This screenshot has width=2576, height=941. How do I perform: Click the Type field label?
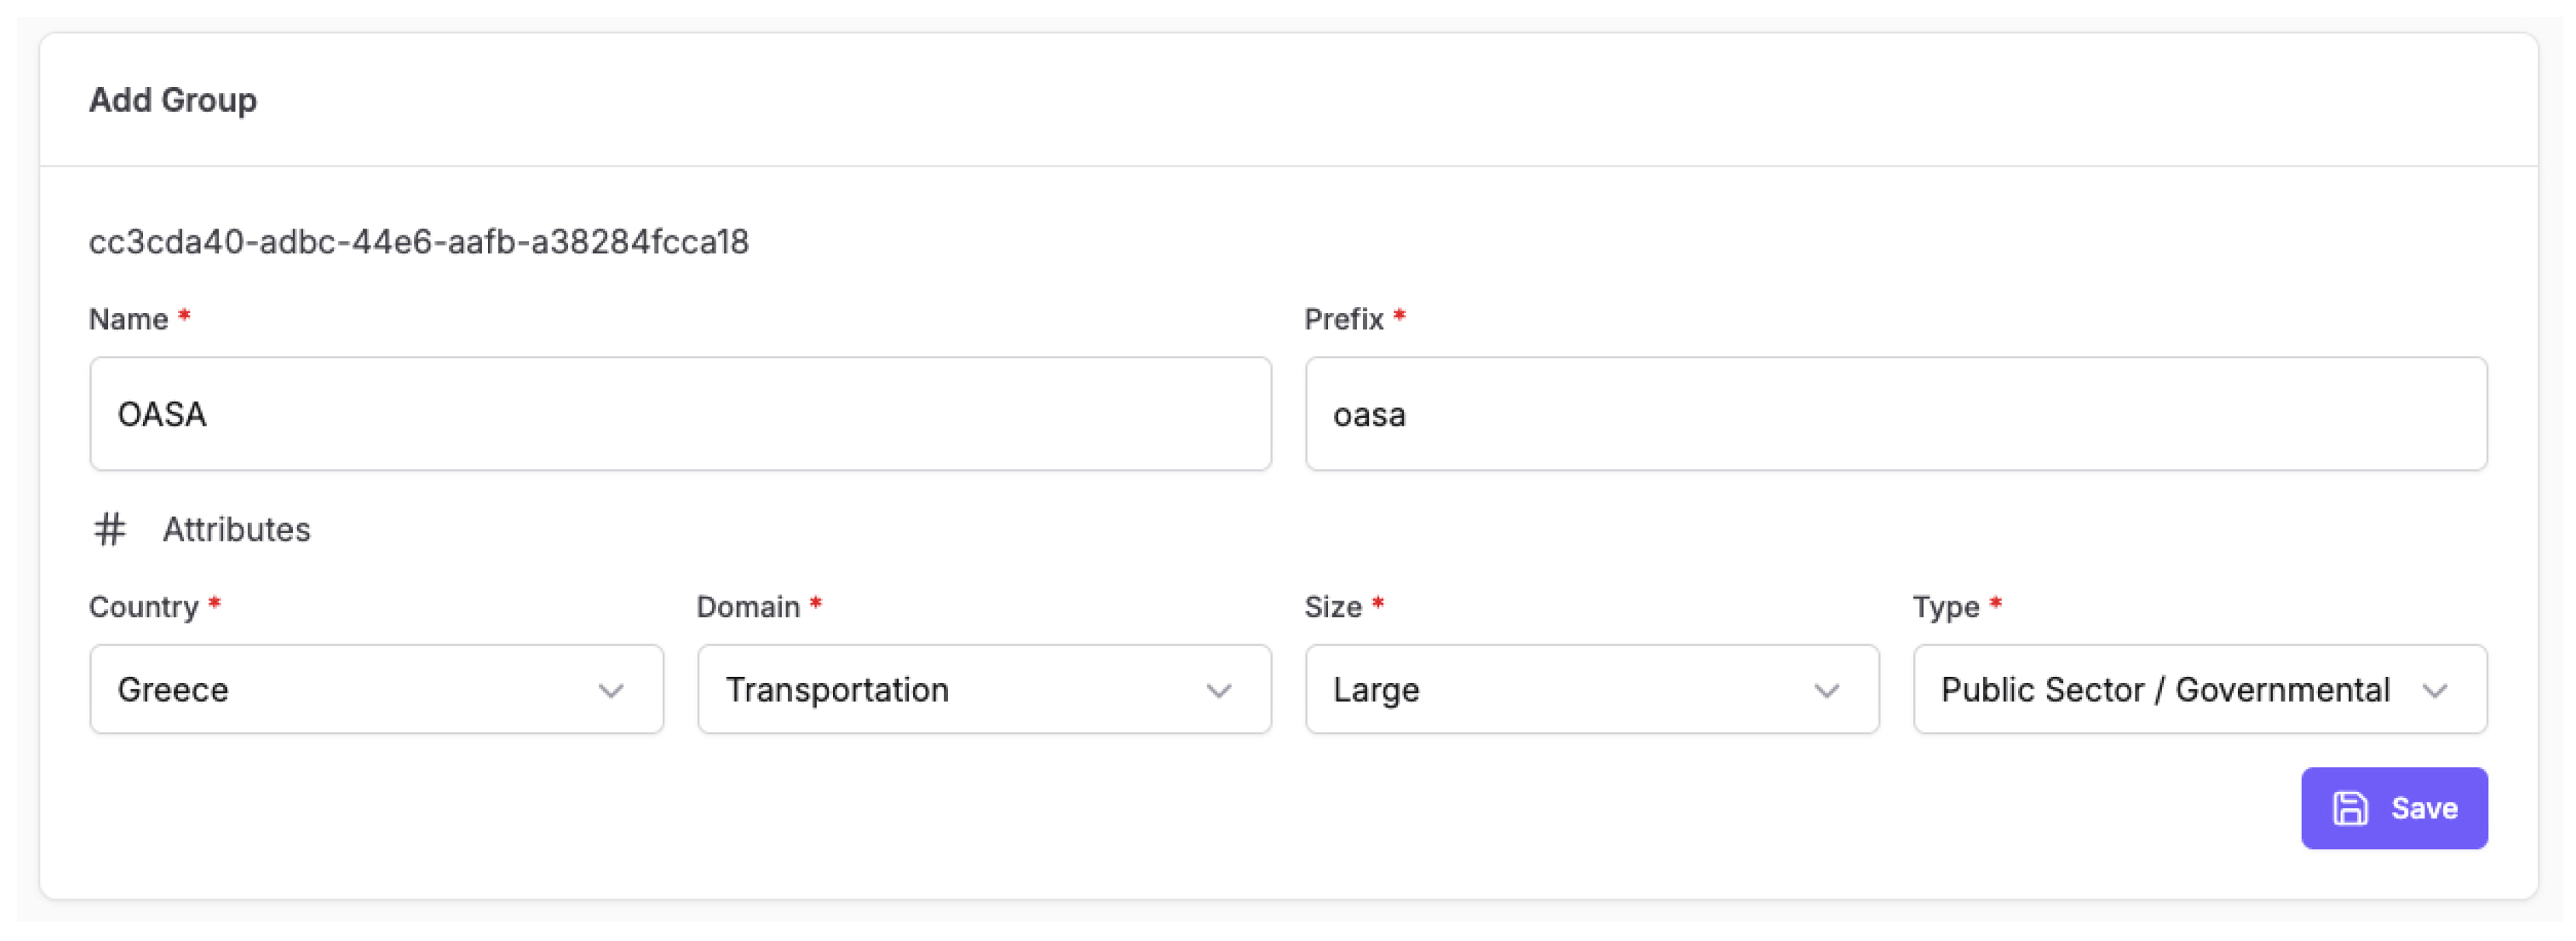click(1945, 607)
